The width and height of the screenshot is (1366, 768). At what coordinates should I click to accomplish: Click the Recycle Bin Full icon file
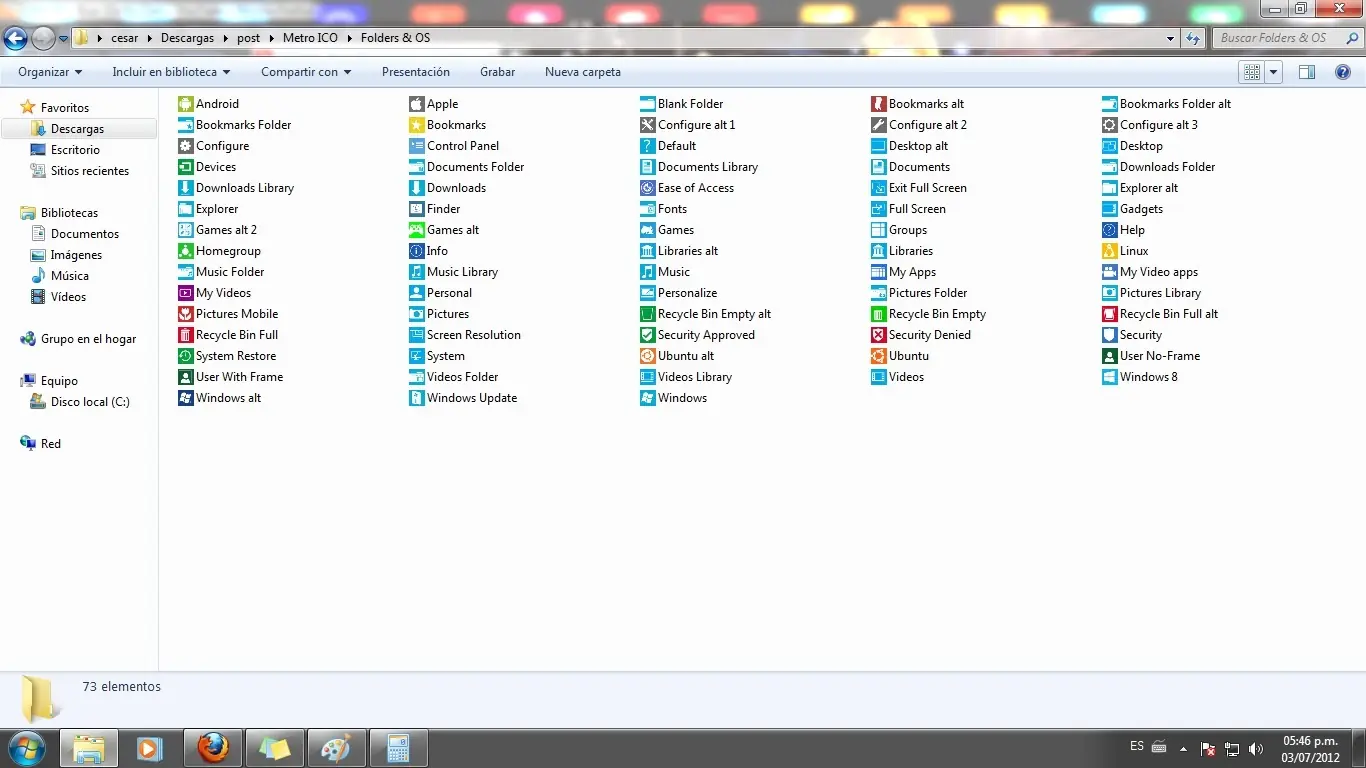[236, 335]
